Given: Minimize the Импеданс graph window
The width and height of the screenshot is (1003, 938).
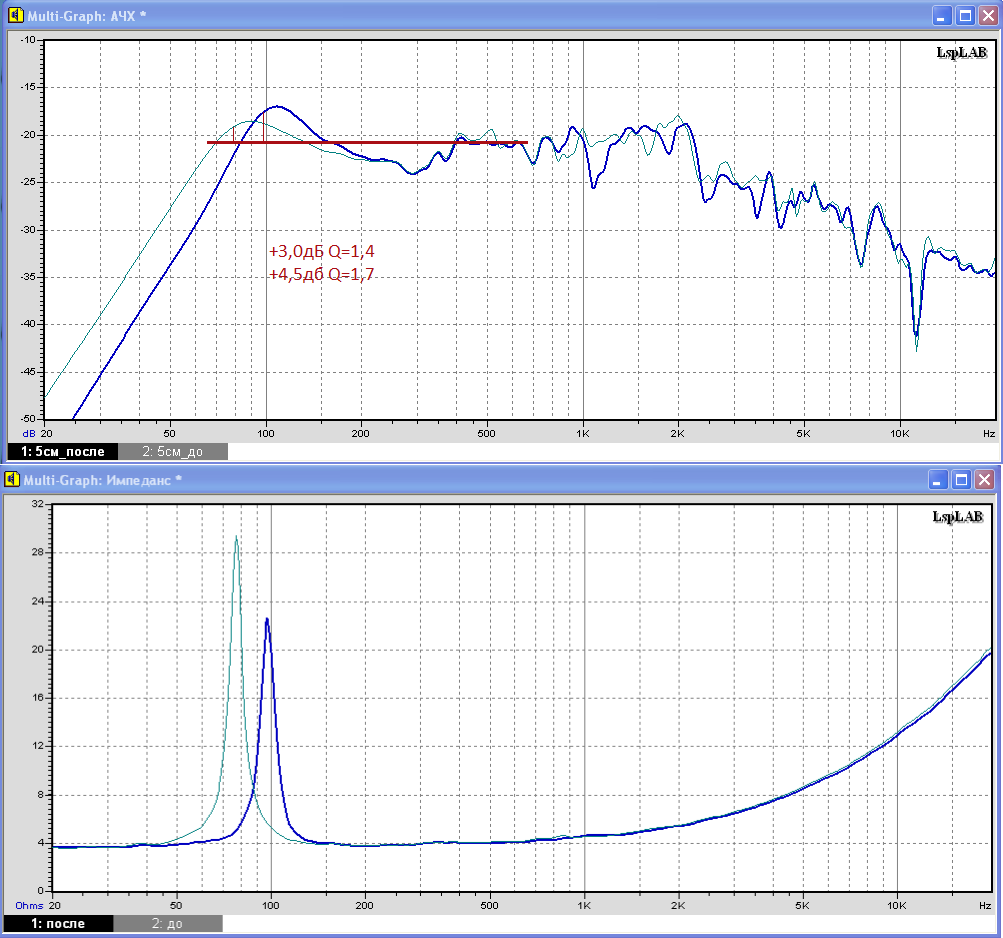Looking at the screenshot, I should point(942,480).
